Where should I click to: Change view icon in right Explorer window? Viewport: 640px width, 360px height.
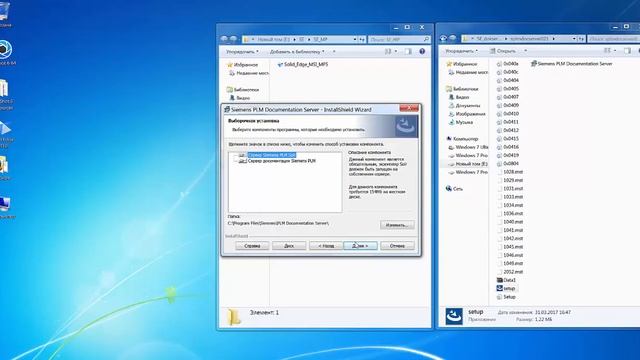pos(607,51)
